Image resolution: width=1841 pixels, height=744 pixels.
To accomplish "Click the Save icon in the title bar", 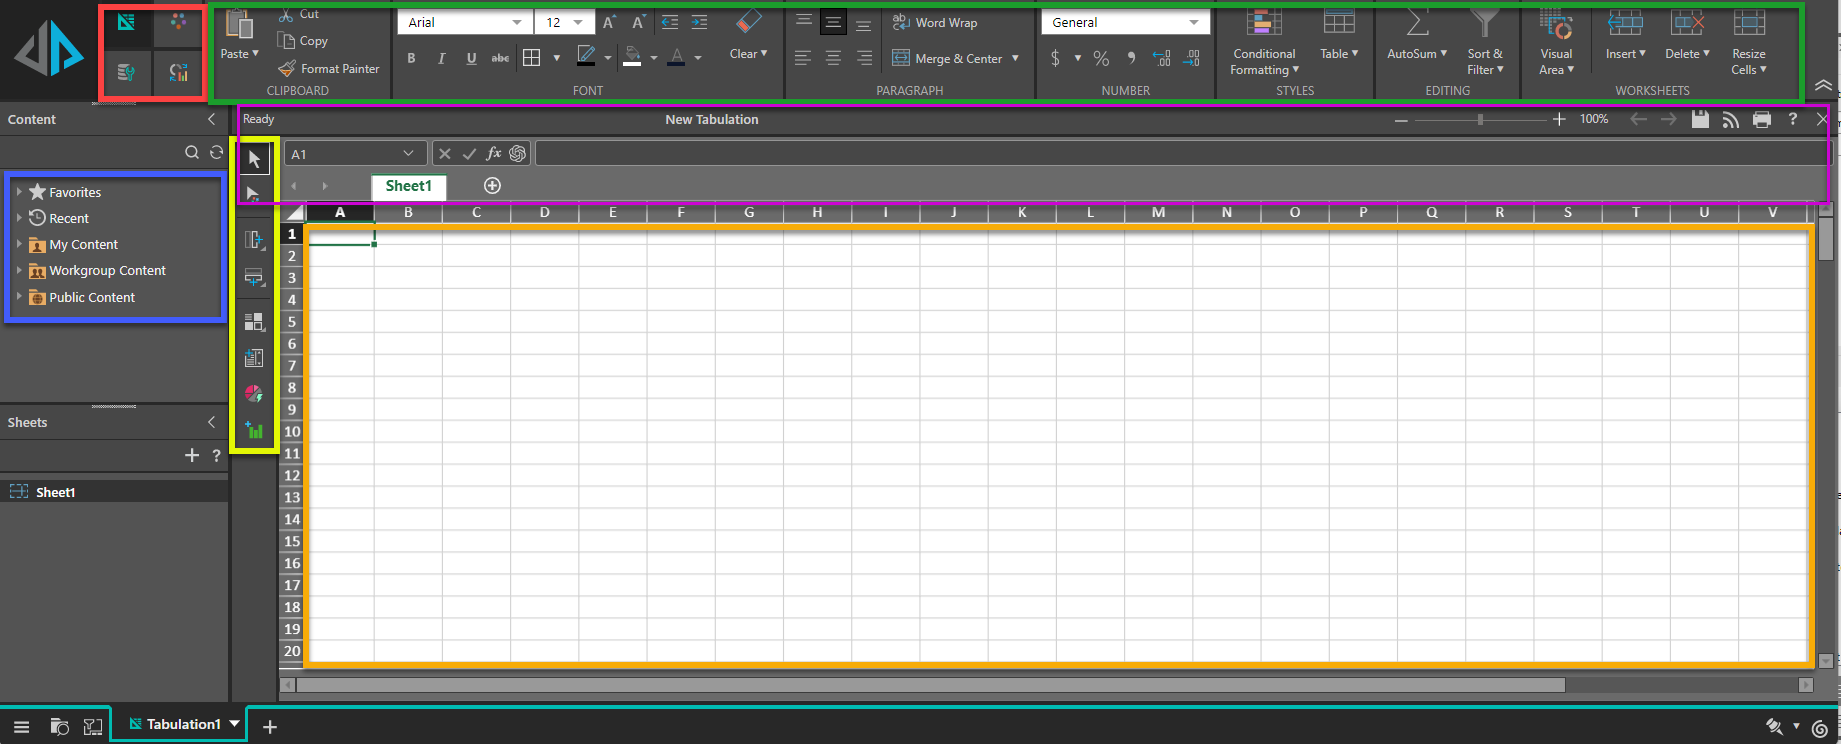I will (1700, 120).
